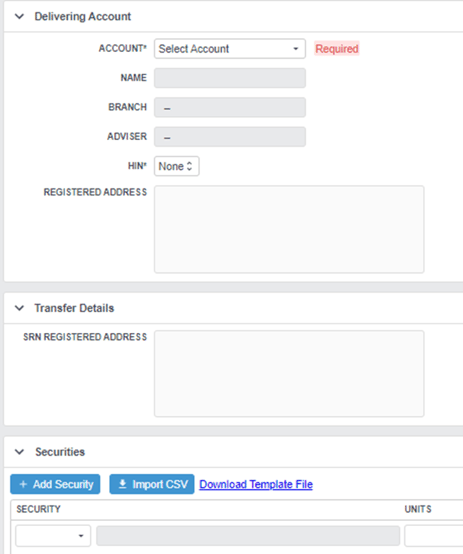The width and height of the screenshot is (463, 554).
Task: Click the Units input field
Action: point(434,536)
